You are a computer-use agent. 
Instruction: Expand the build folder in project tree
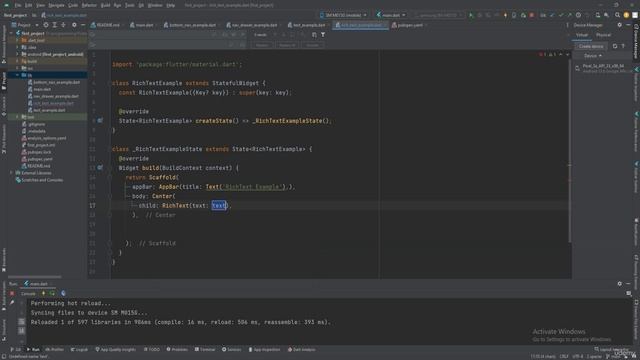(x=18, y=61)
